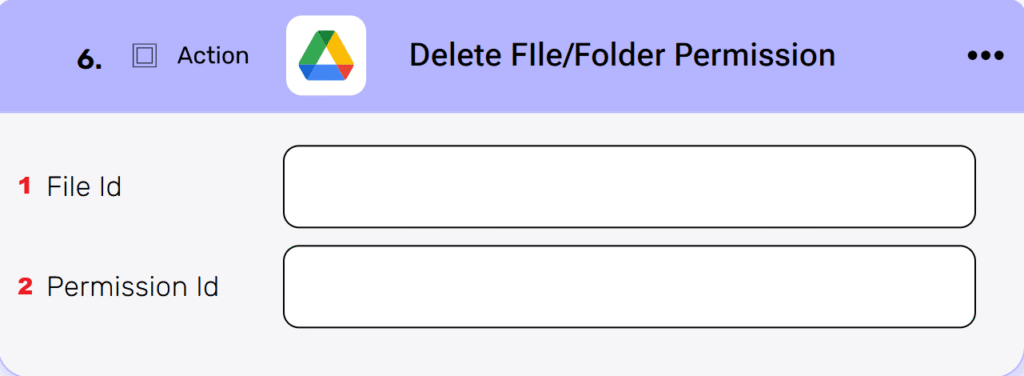Click the gray panel below the Permission Id field

click(512, 349)
